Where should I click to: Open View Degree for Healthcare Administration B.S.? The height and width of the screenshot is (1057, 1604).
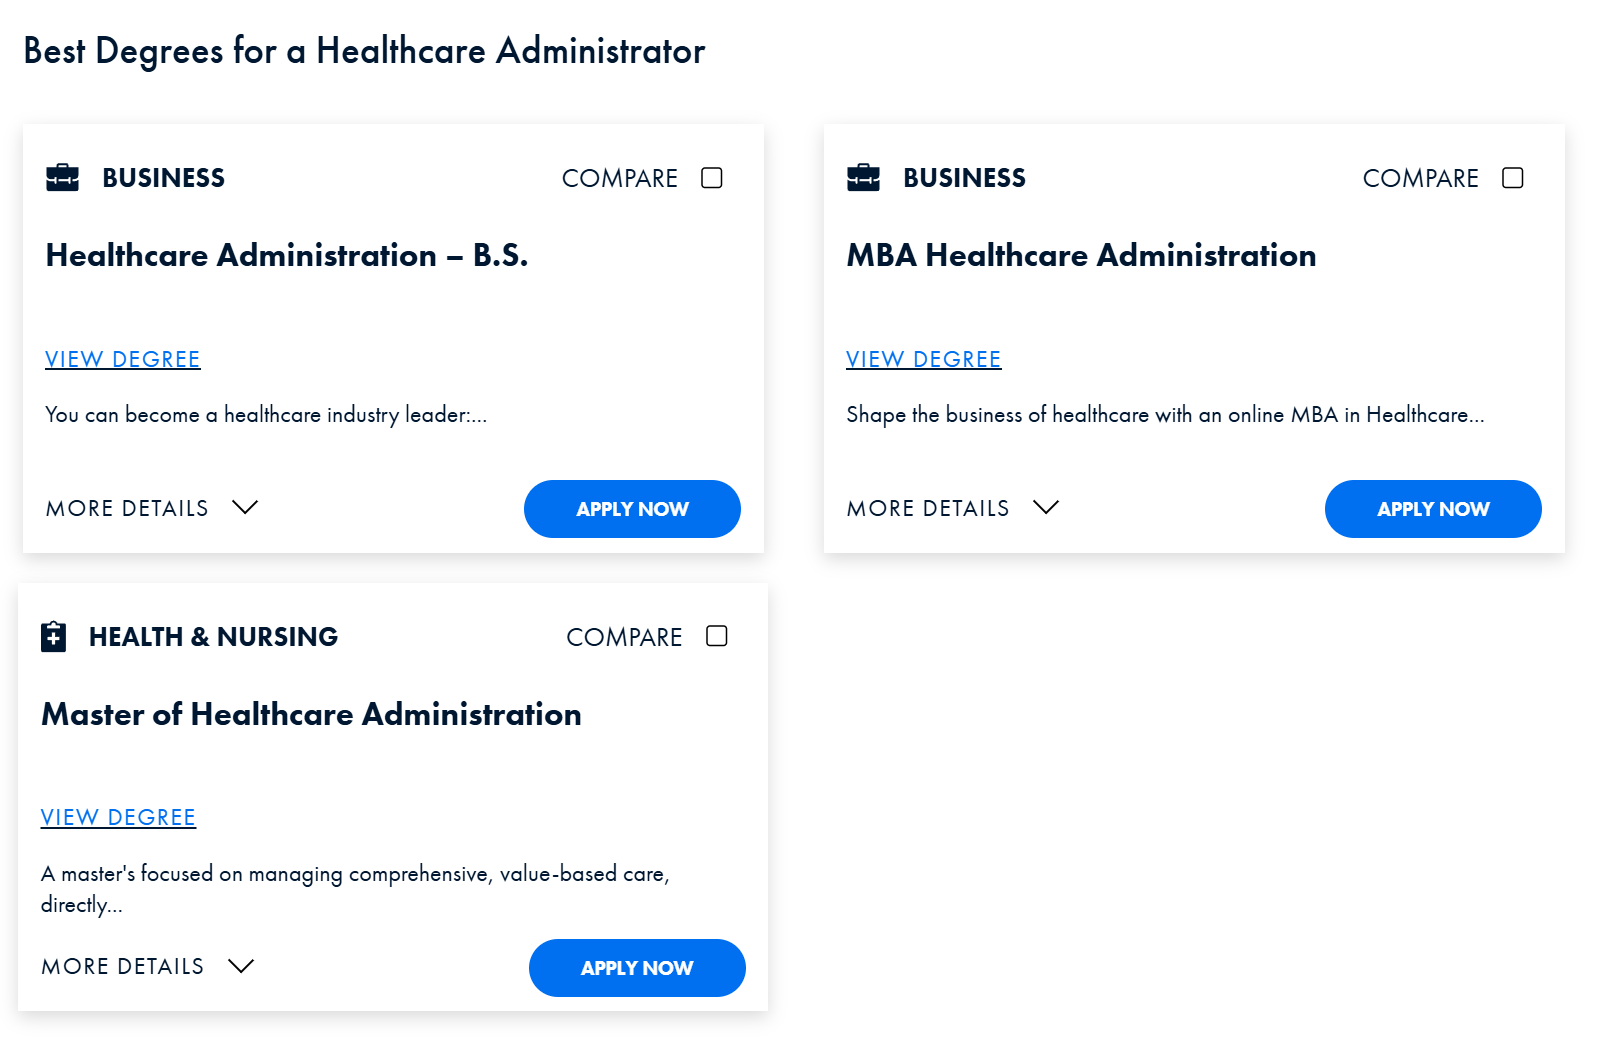[x=122, y=359]
